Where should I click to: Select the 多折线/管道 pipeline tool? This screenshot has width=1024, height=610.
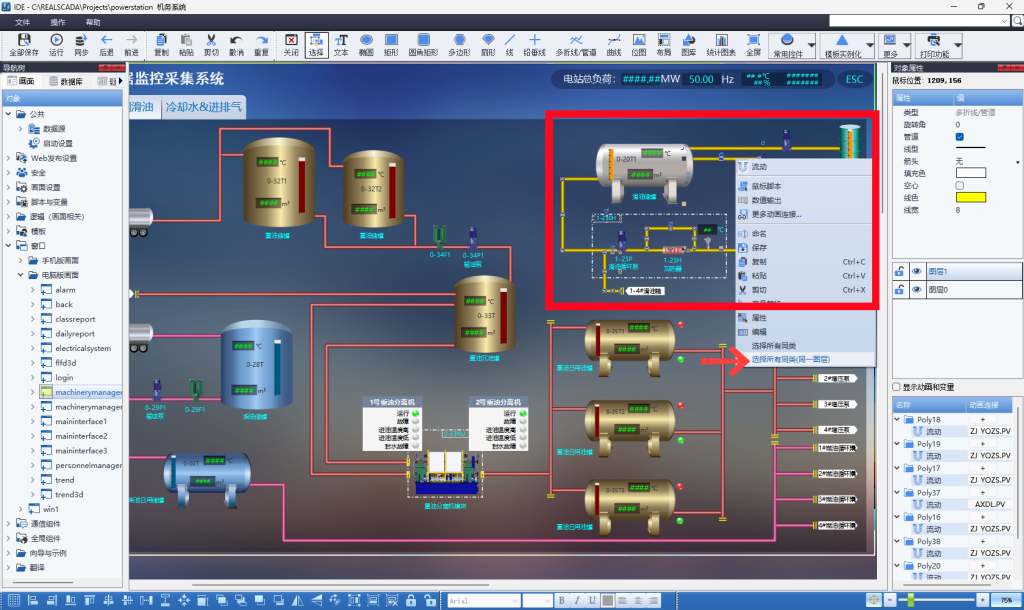[x=575, y=43]
